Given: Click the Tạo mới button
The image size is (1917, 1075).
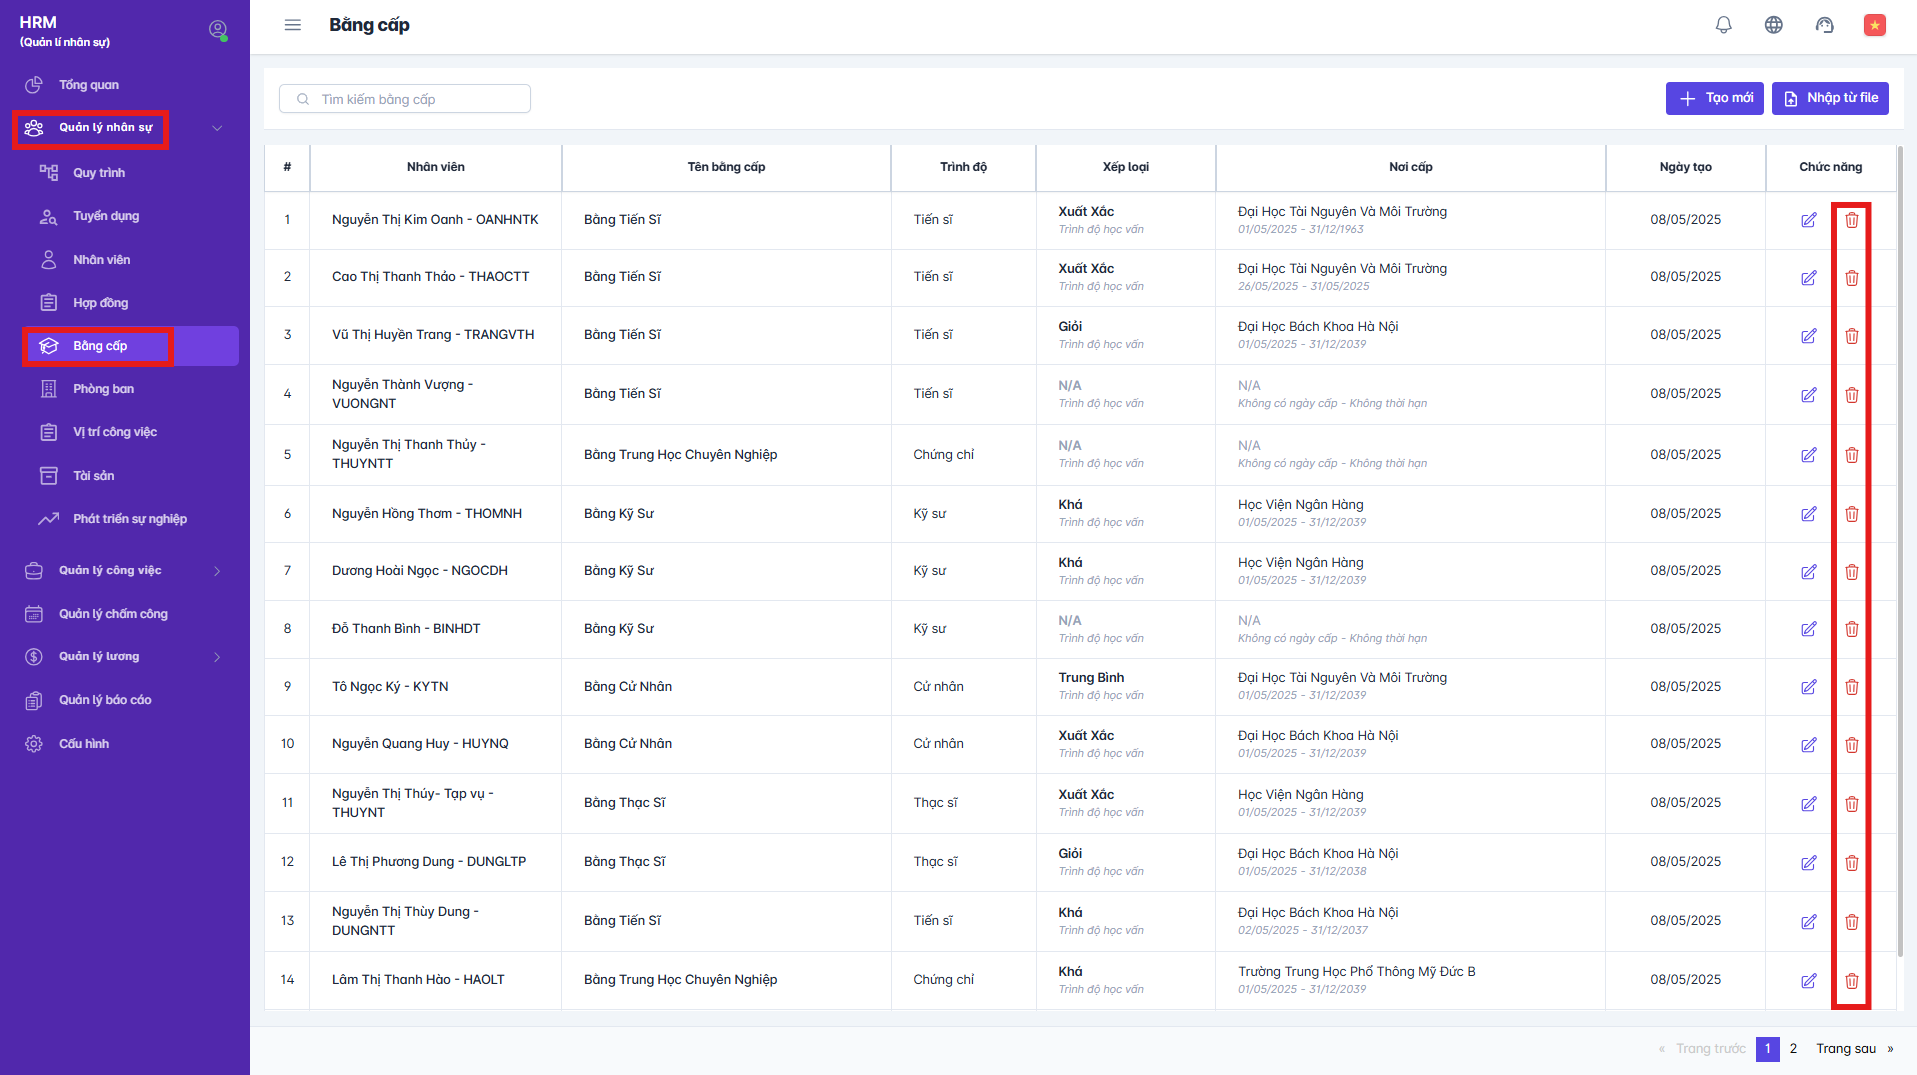Looking at the screenshot, I should pyautogui.click(x=1714, y=98).
